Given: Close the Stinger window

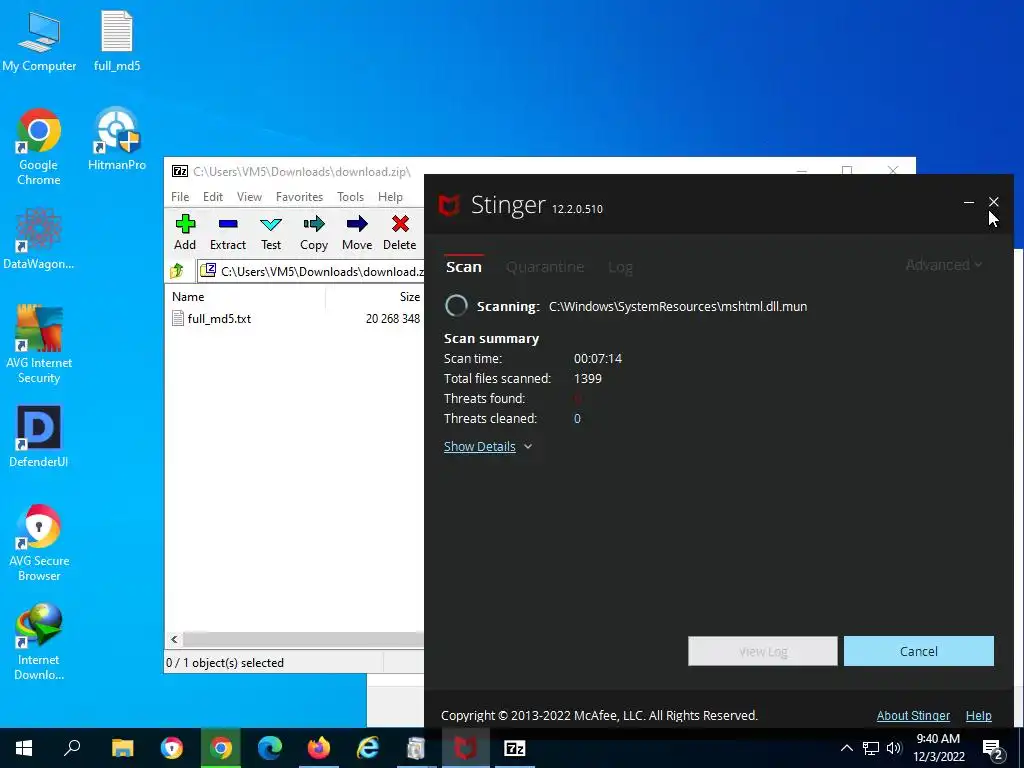Looking at the screenshot, I should click(x=993, y=202).
